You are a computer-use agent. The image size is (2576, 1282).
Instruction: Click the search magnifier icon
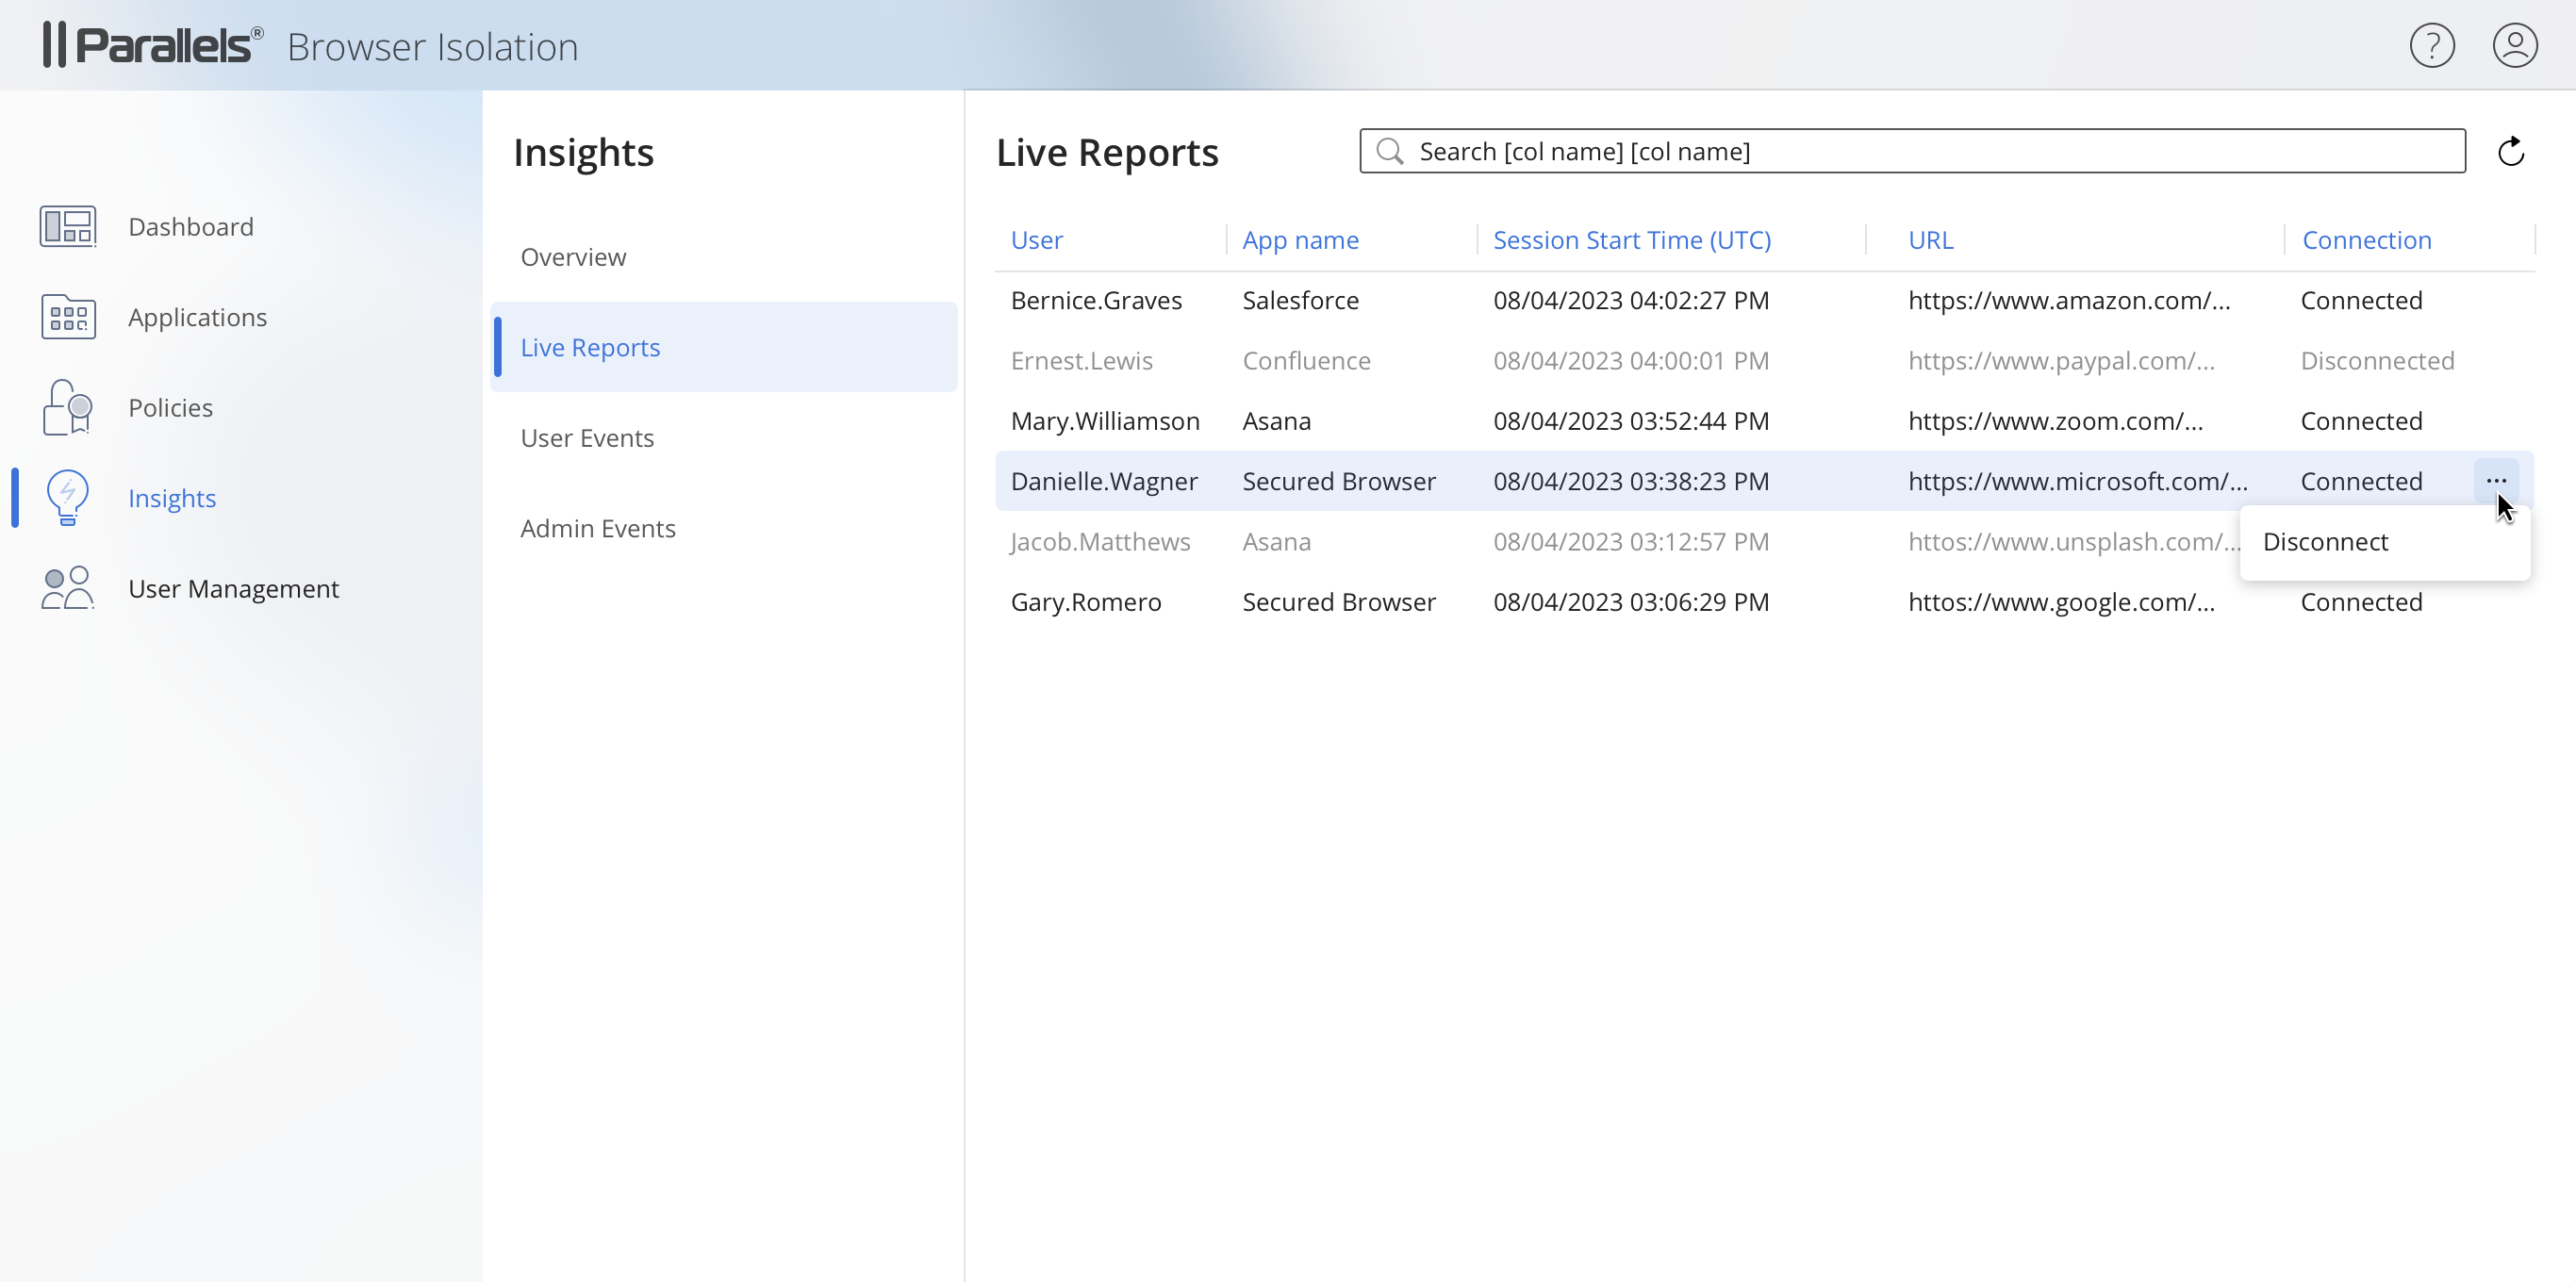1389,151
